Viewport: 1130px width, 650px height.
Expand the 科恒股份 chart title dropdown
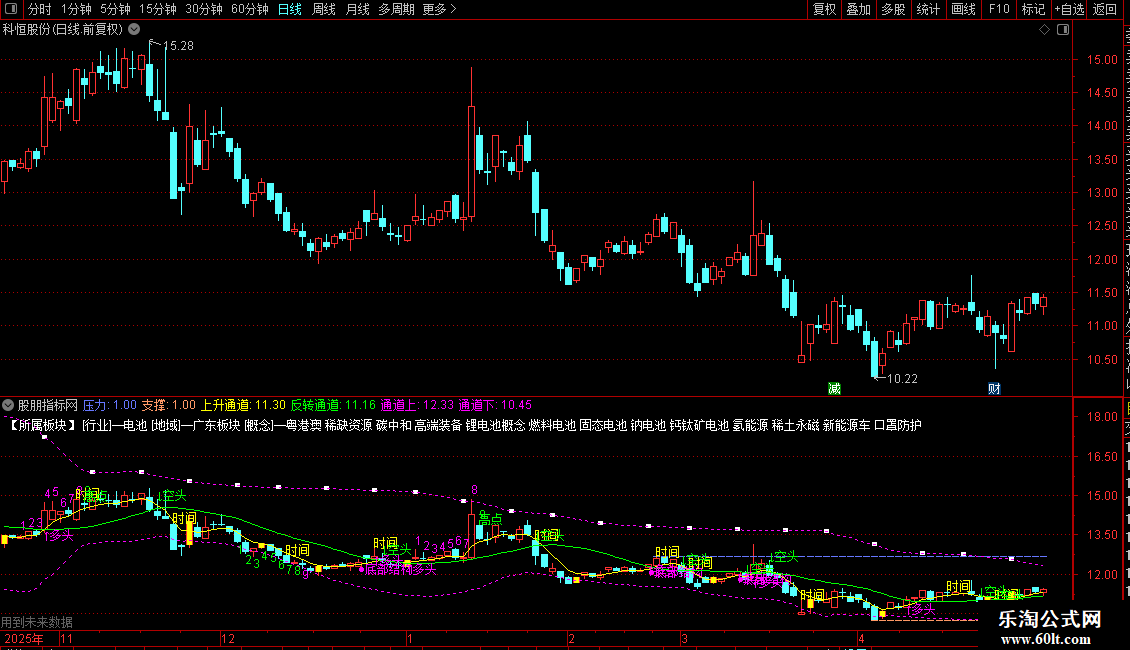(134, 29)
